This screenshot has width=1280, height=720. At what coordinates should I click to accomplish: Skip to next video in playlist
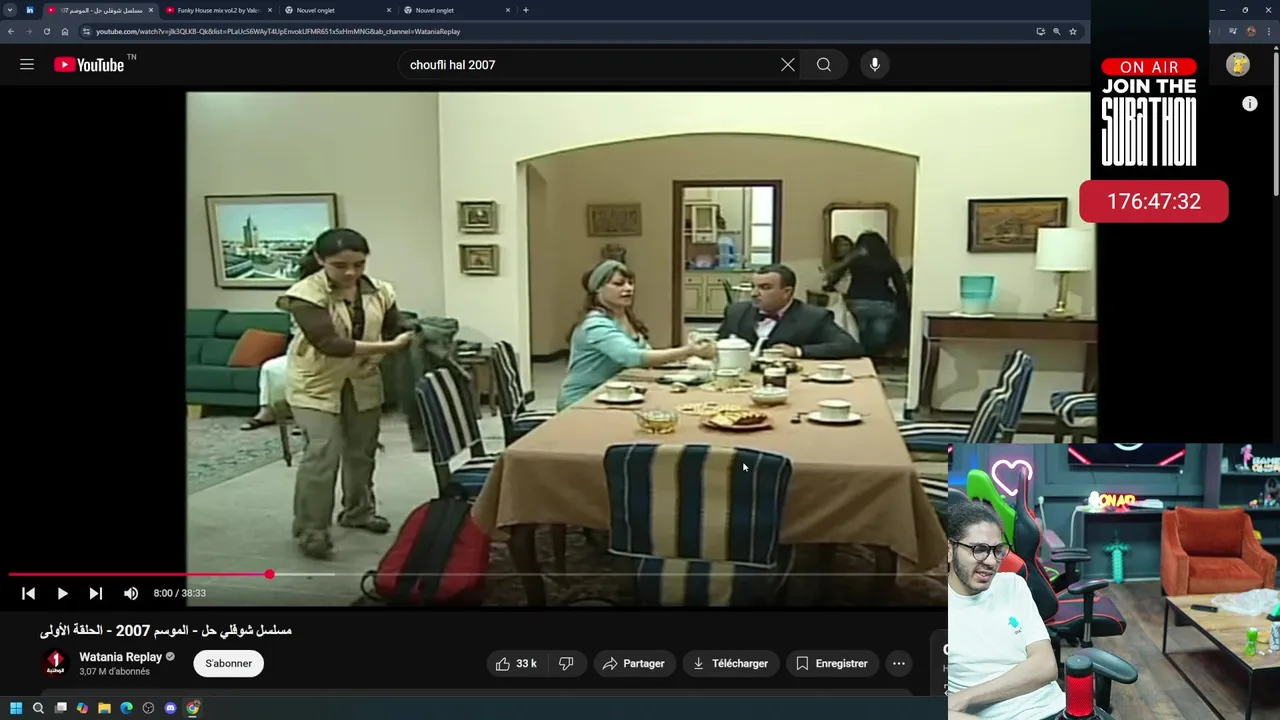96,593
